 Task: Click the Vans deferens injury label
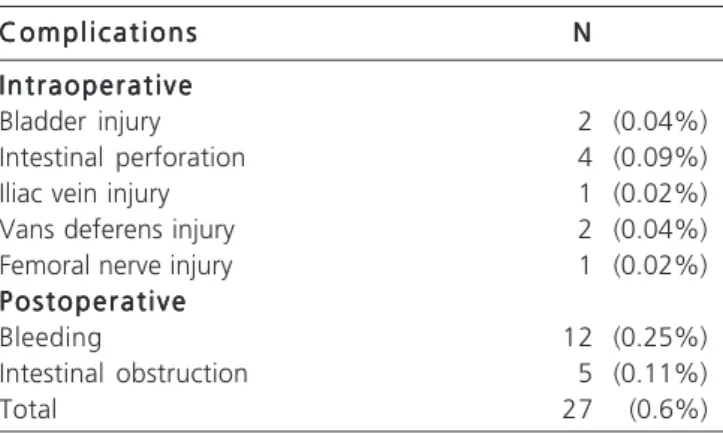click(x=117, y=230)
